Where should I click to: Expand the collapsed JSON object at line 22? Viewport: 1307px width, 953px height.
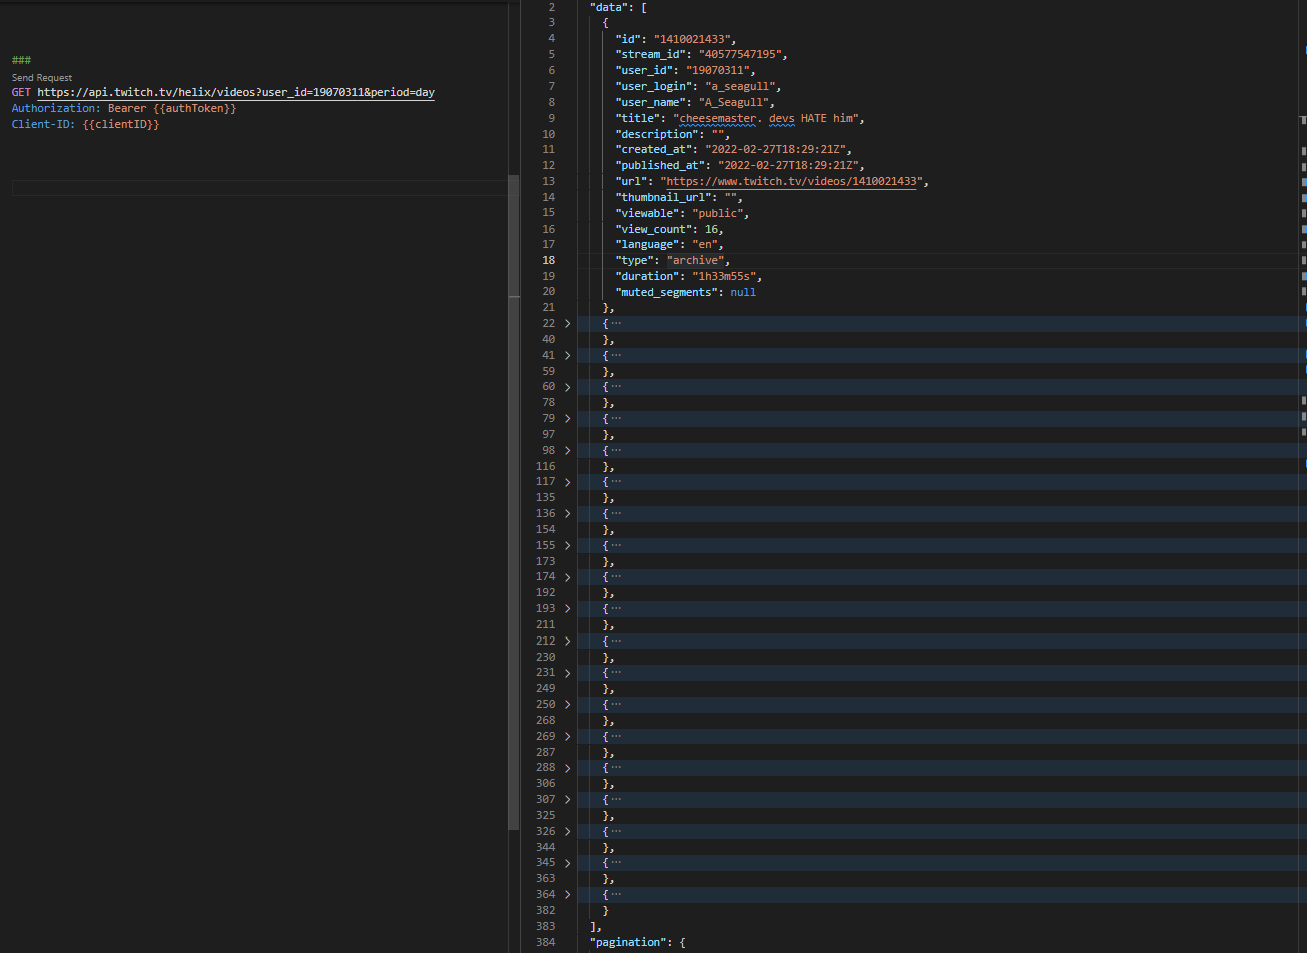coord(567,322)
